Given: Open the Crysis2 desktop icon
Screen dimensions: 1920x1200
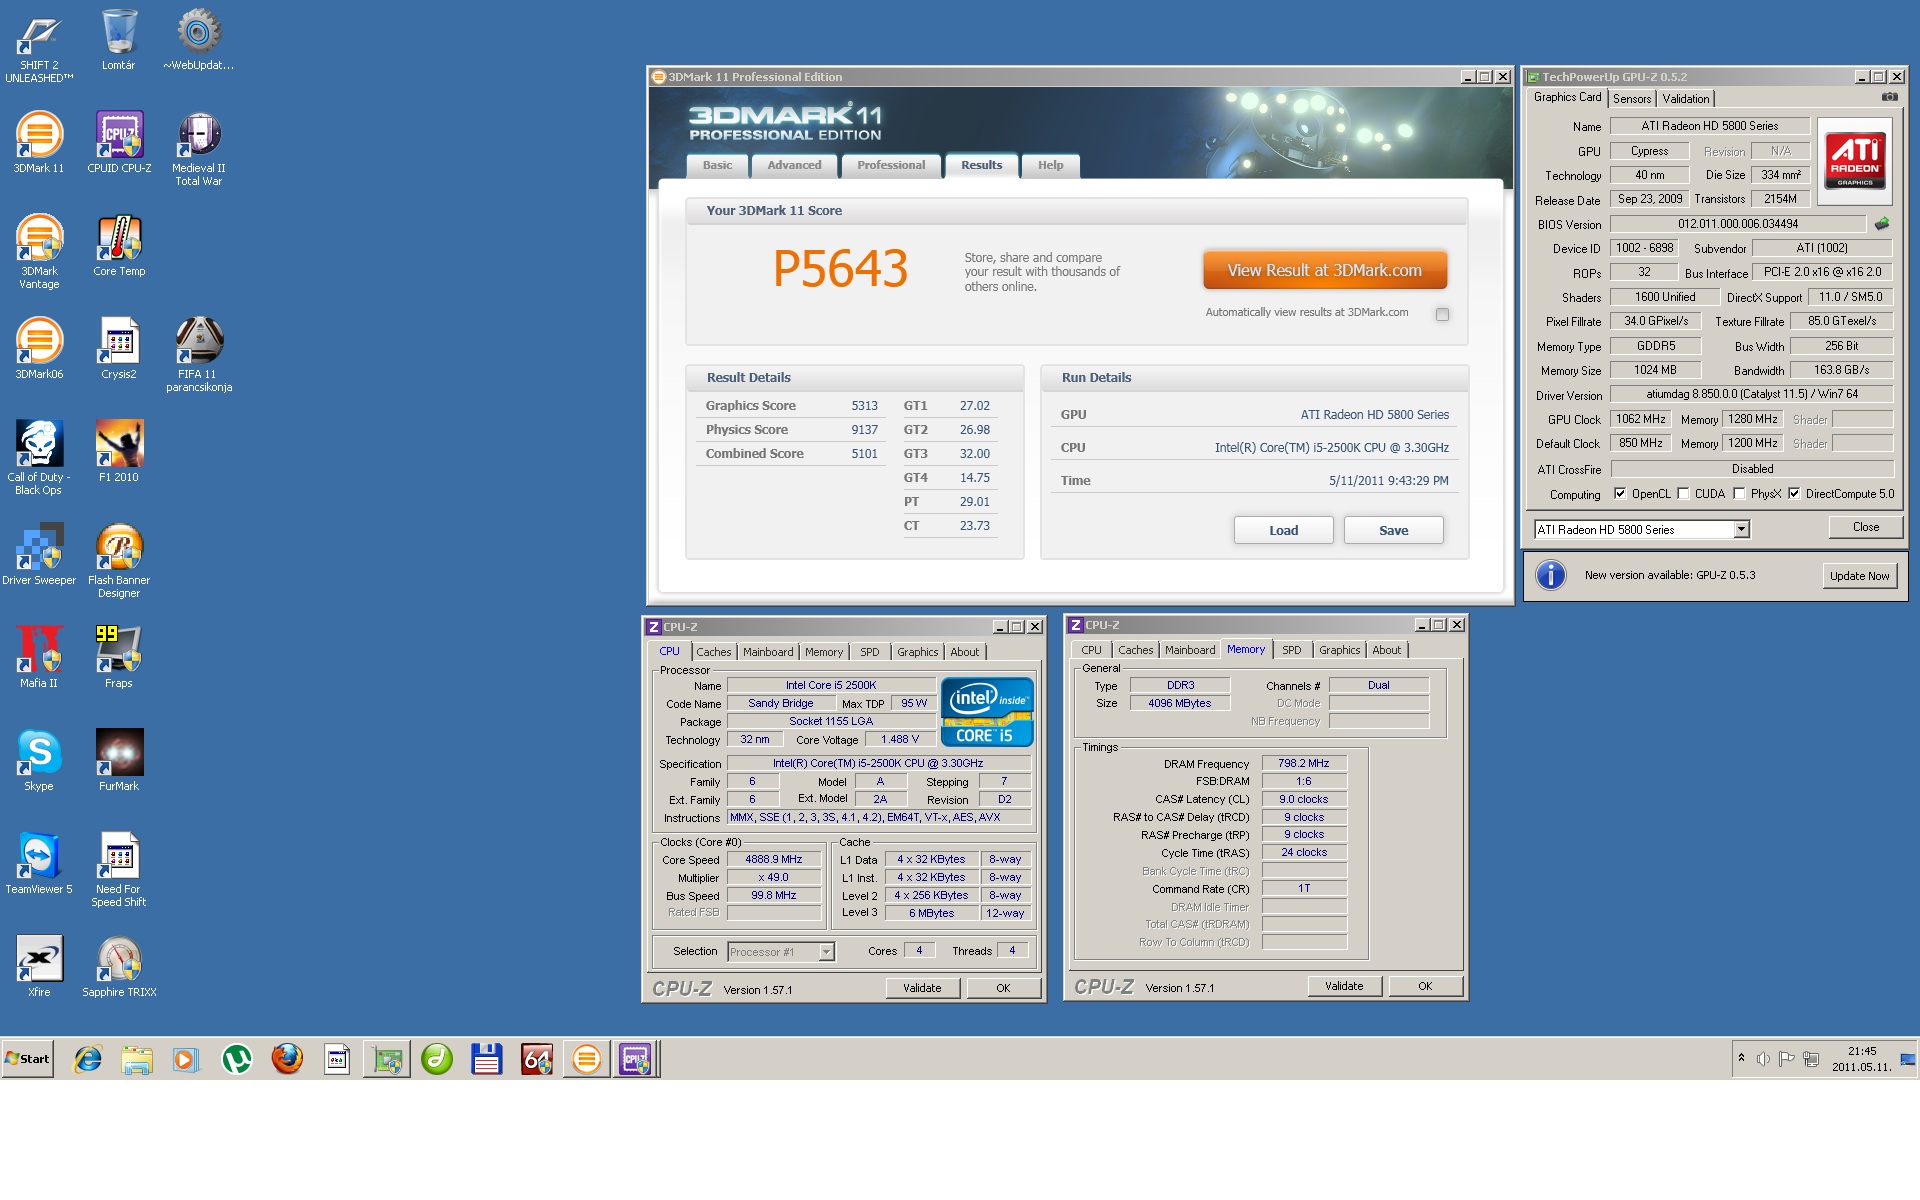Looking at the screenshot, I should click(119, 349).
